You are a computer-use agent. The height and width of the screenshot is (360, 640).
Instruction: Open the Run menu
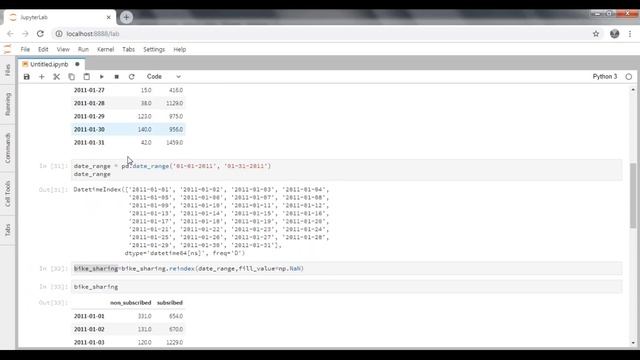[83, 49]
